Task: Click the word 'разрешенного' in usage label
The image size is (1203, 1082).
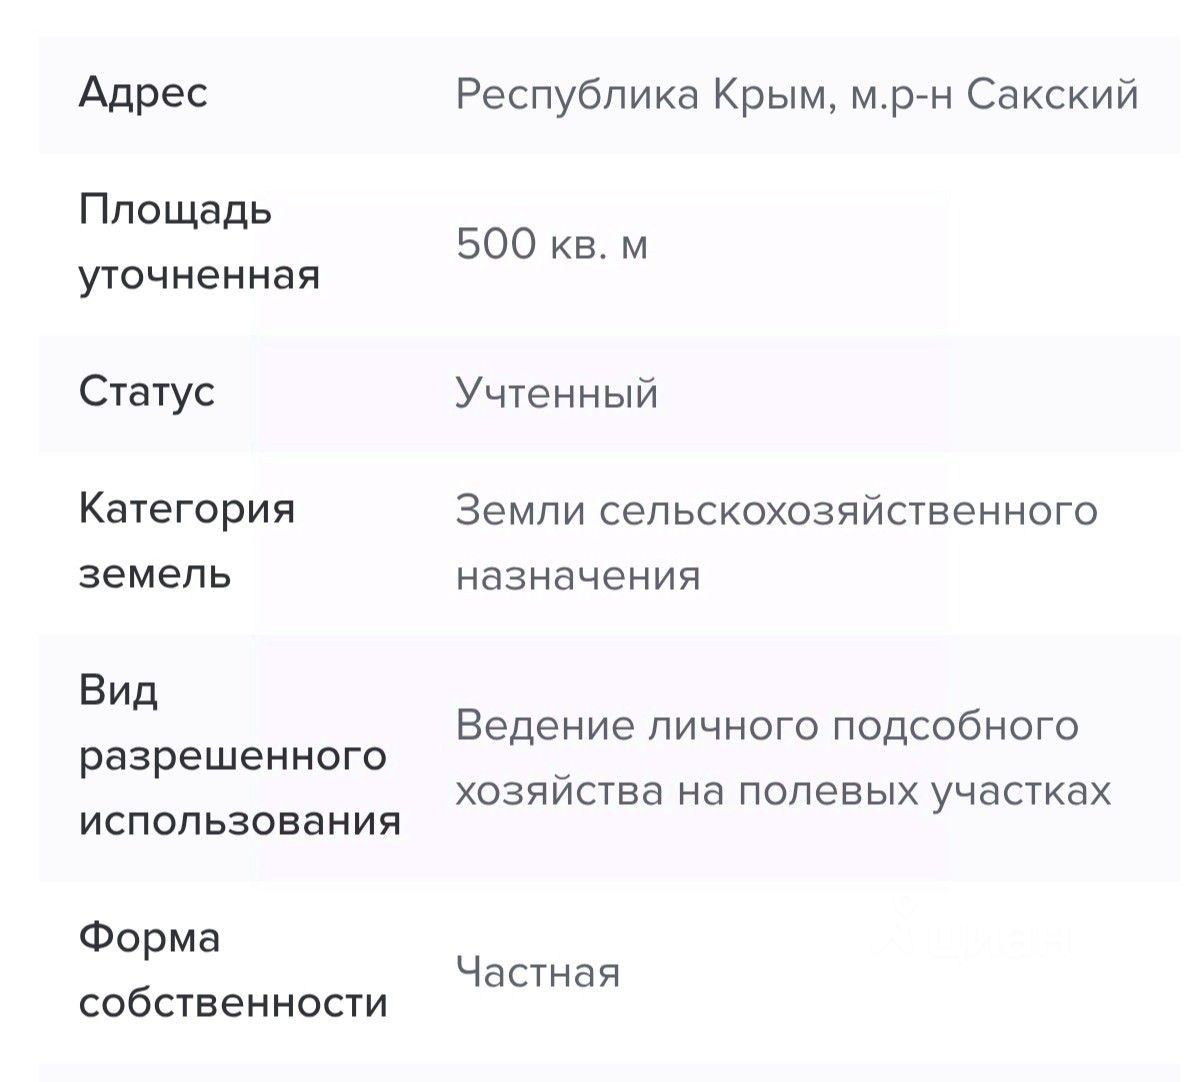Action: [x=232, y=755]
